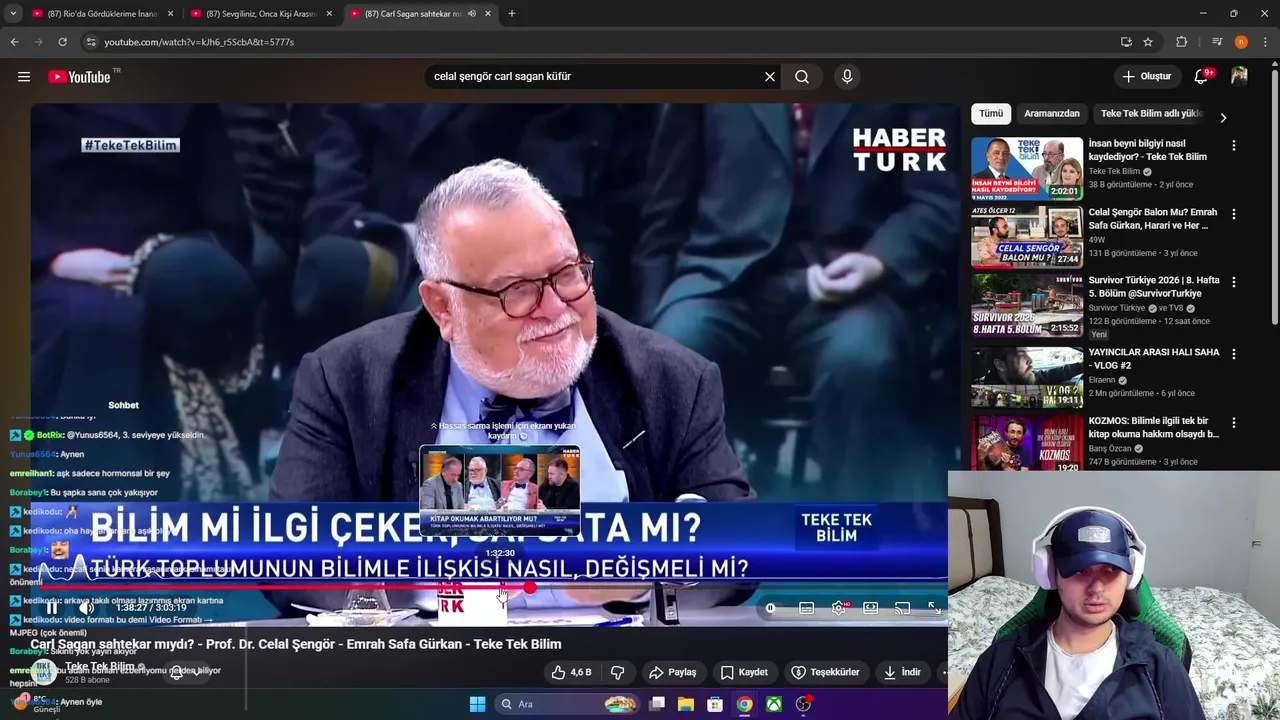This screenshot has width=1280, height=720.
Task: Mute the player volume speaker icon
Action: tap(87, 608)
